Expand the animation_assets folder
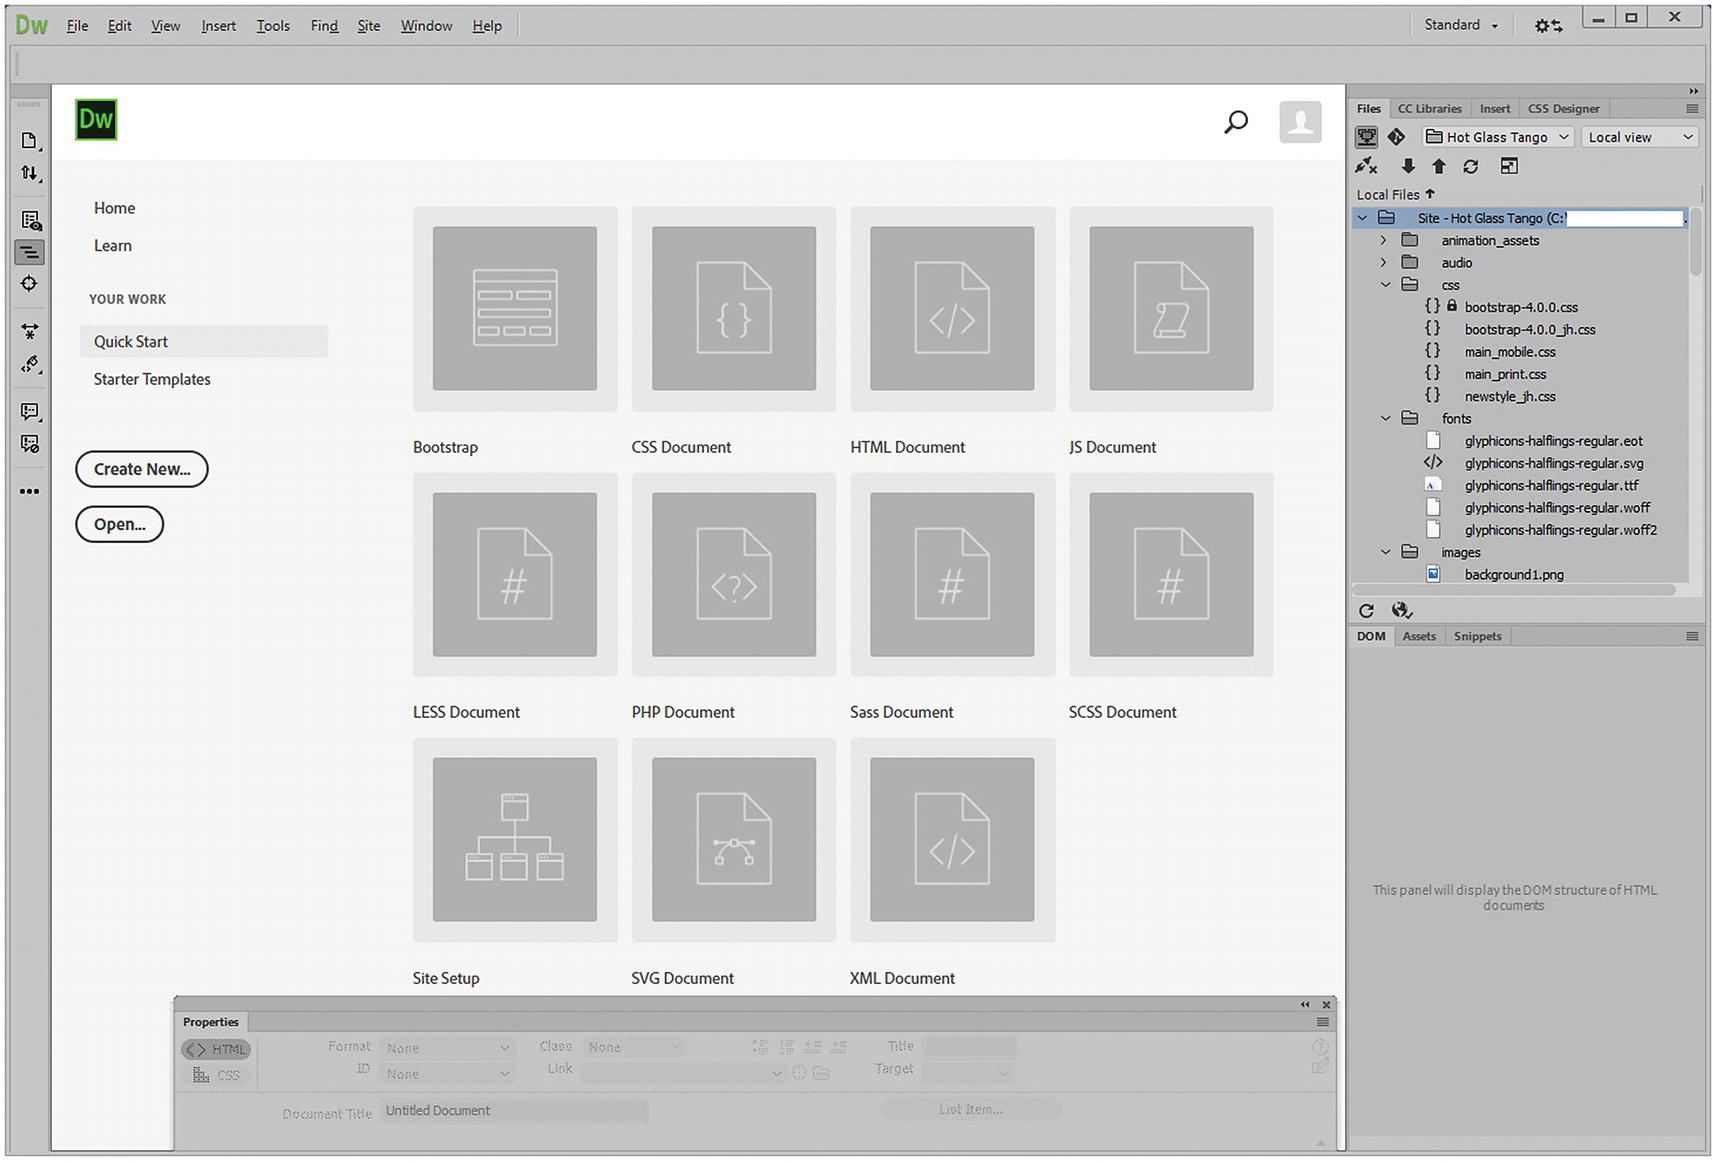1716x1161 pixels. 1384,240
